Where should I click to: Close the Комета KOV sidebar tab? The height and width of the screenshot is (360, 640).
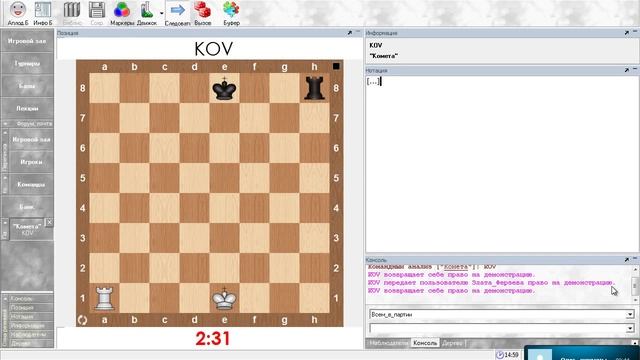point(49,222)
